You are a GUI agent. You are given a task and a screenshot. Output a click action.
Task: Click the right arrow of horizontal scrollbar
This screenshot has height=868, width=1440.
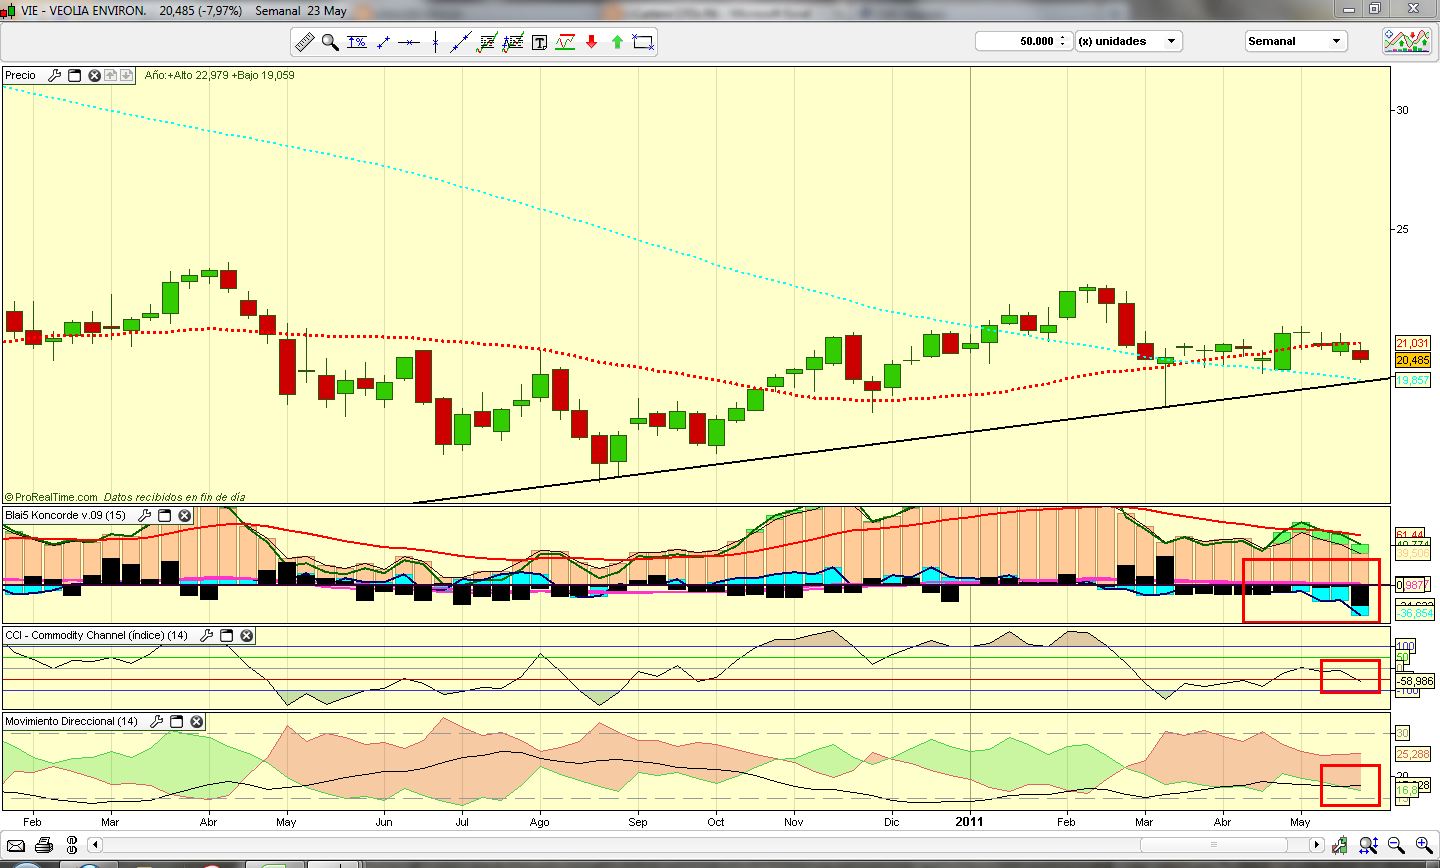[x=1318, y=845]
